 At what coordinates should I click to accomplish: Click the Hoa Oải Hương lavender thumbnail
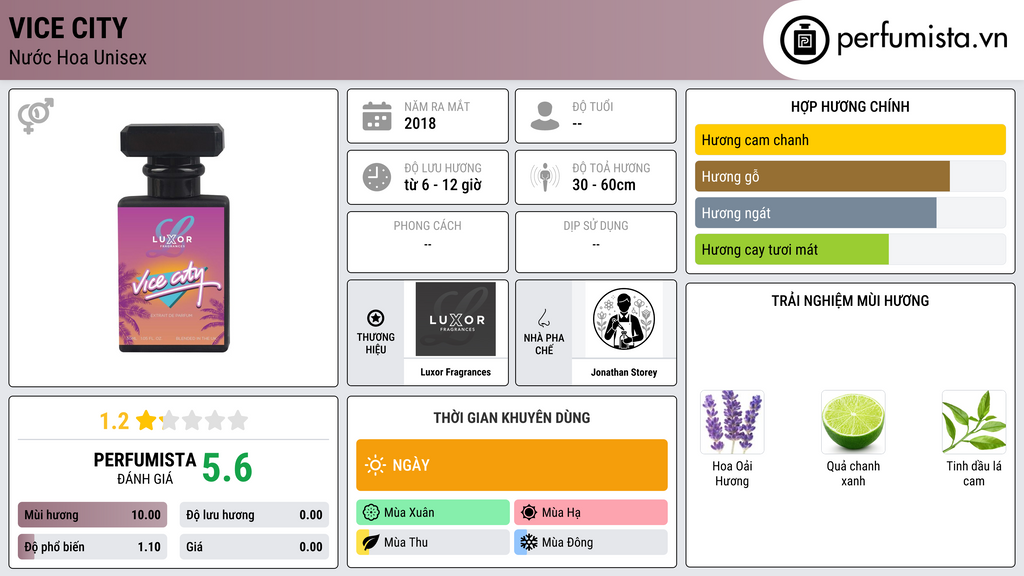[x=732, y=422]
